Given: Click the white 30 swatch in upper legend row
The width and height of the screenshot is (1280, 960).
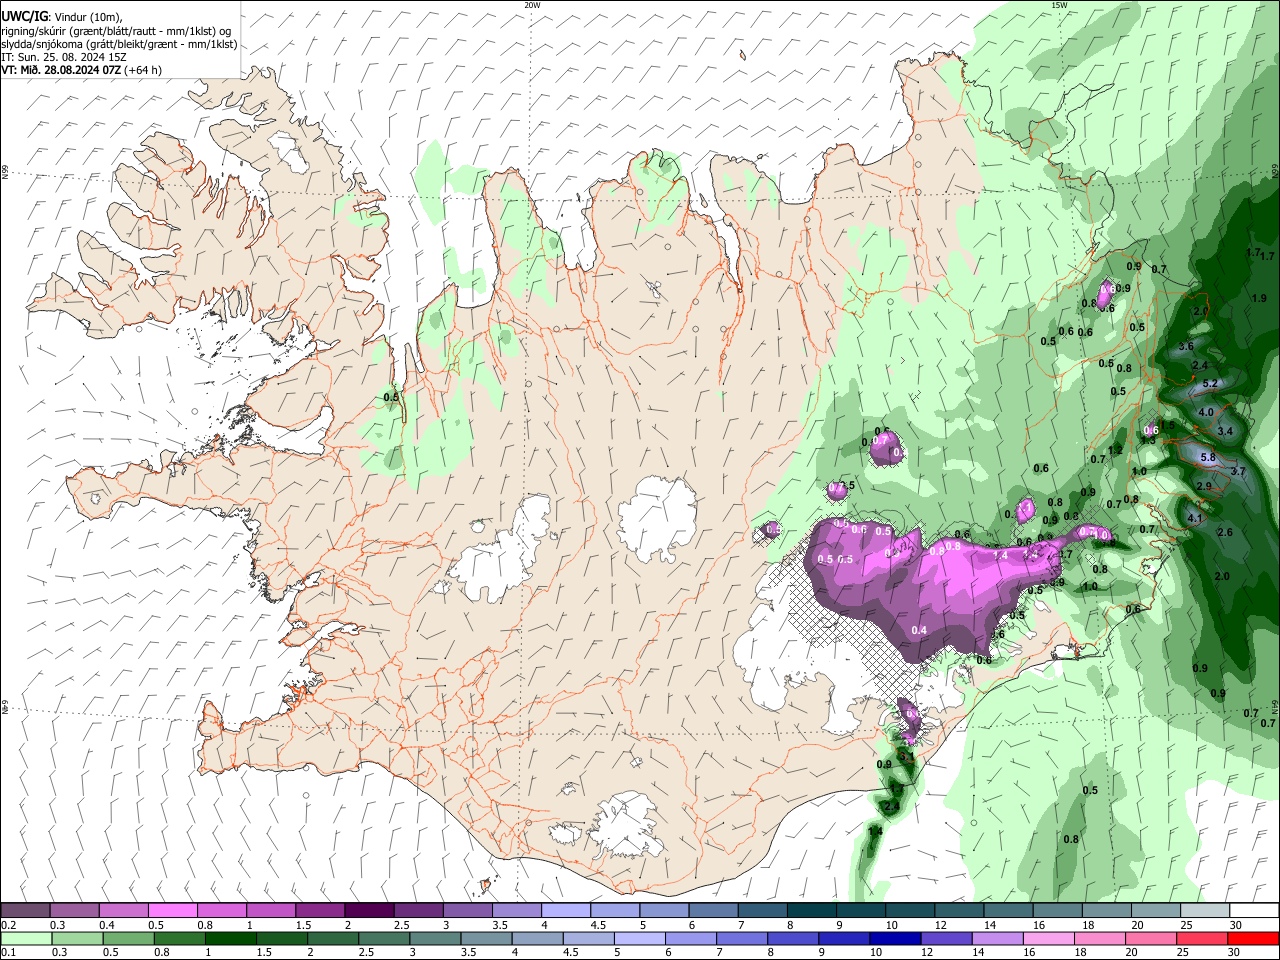Looking at the screenshot, I should (1254, 911).
